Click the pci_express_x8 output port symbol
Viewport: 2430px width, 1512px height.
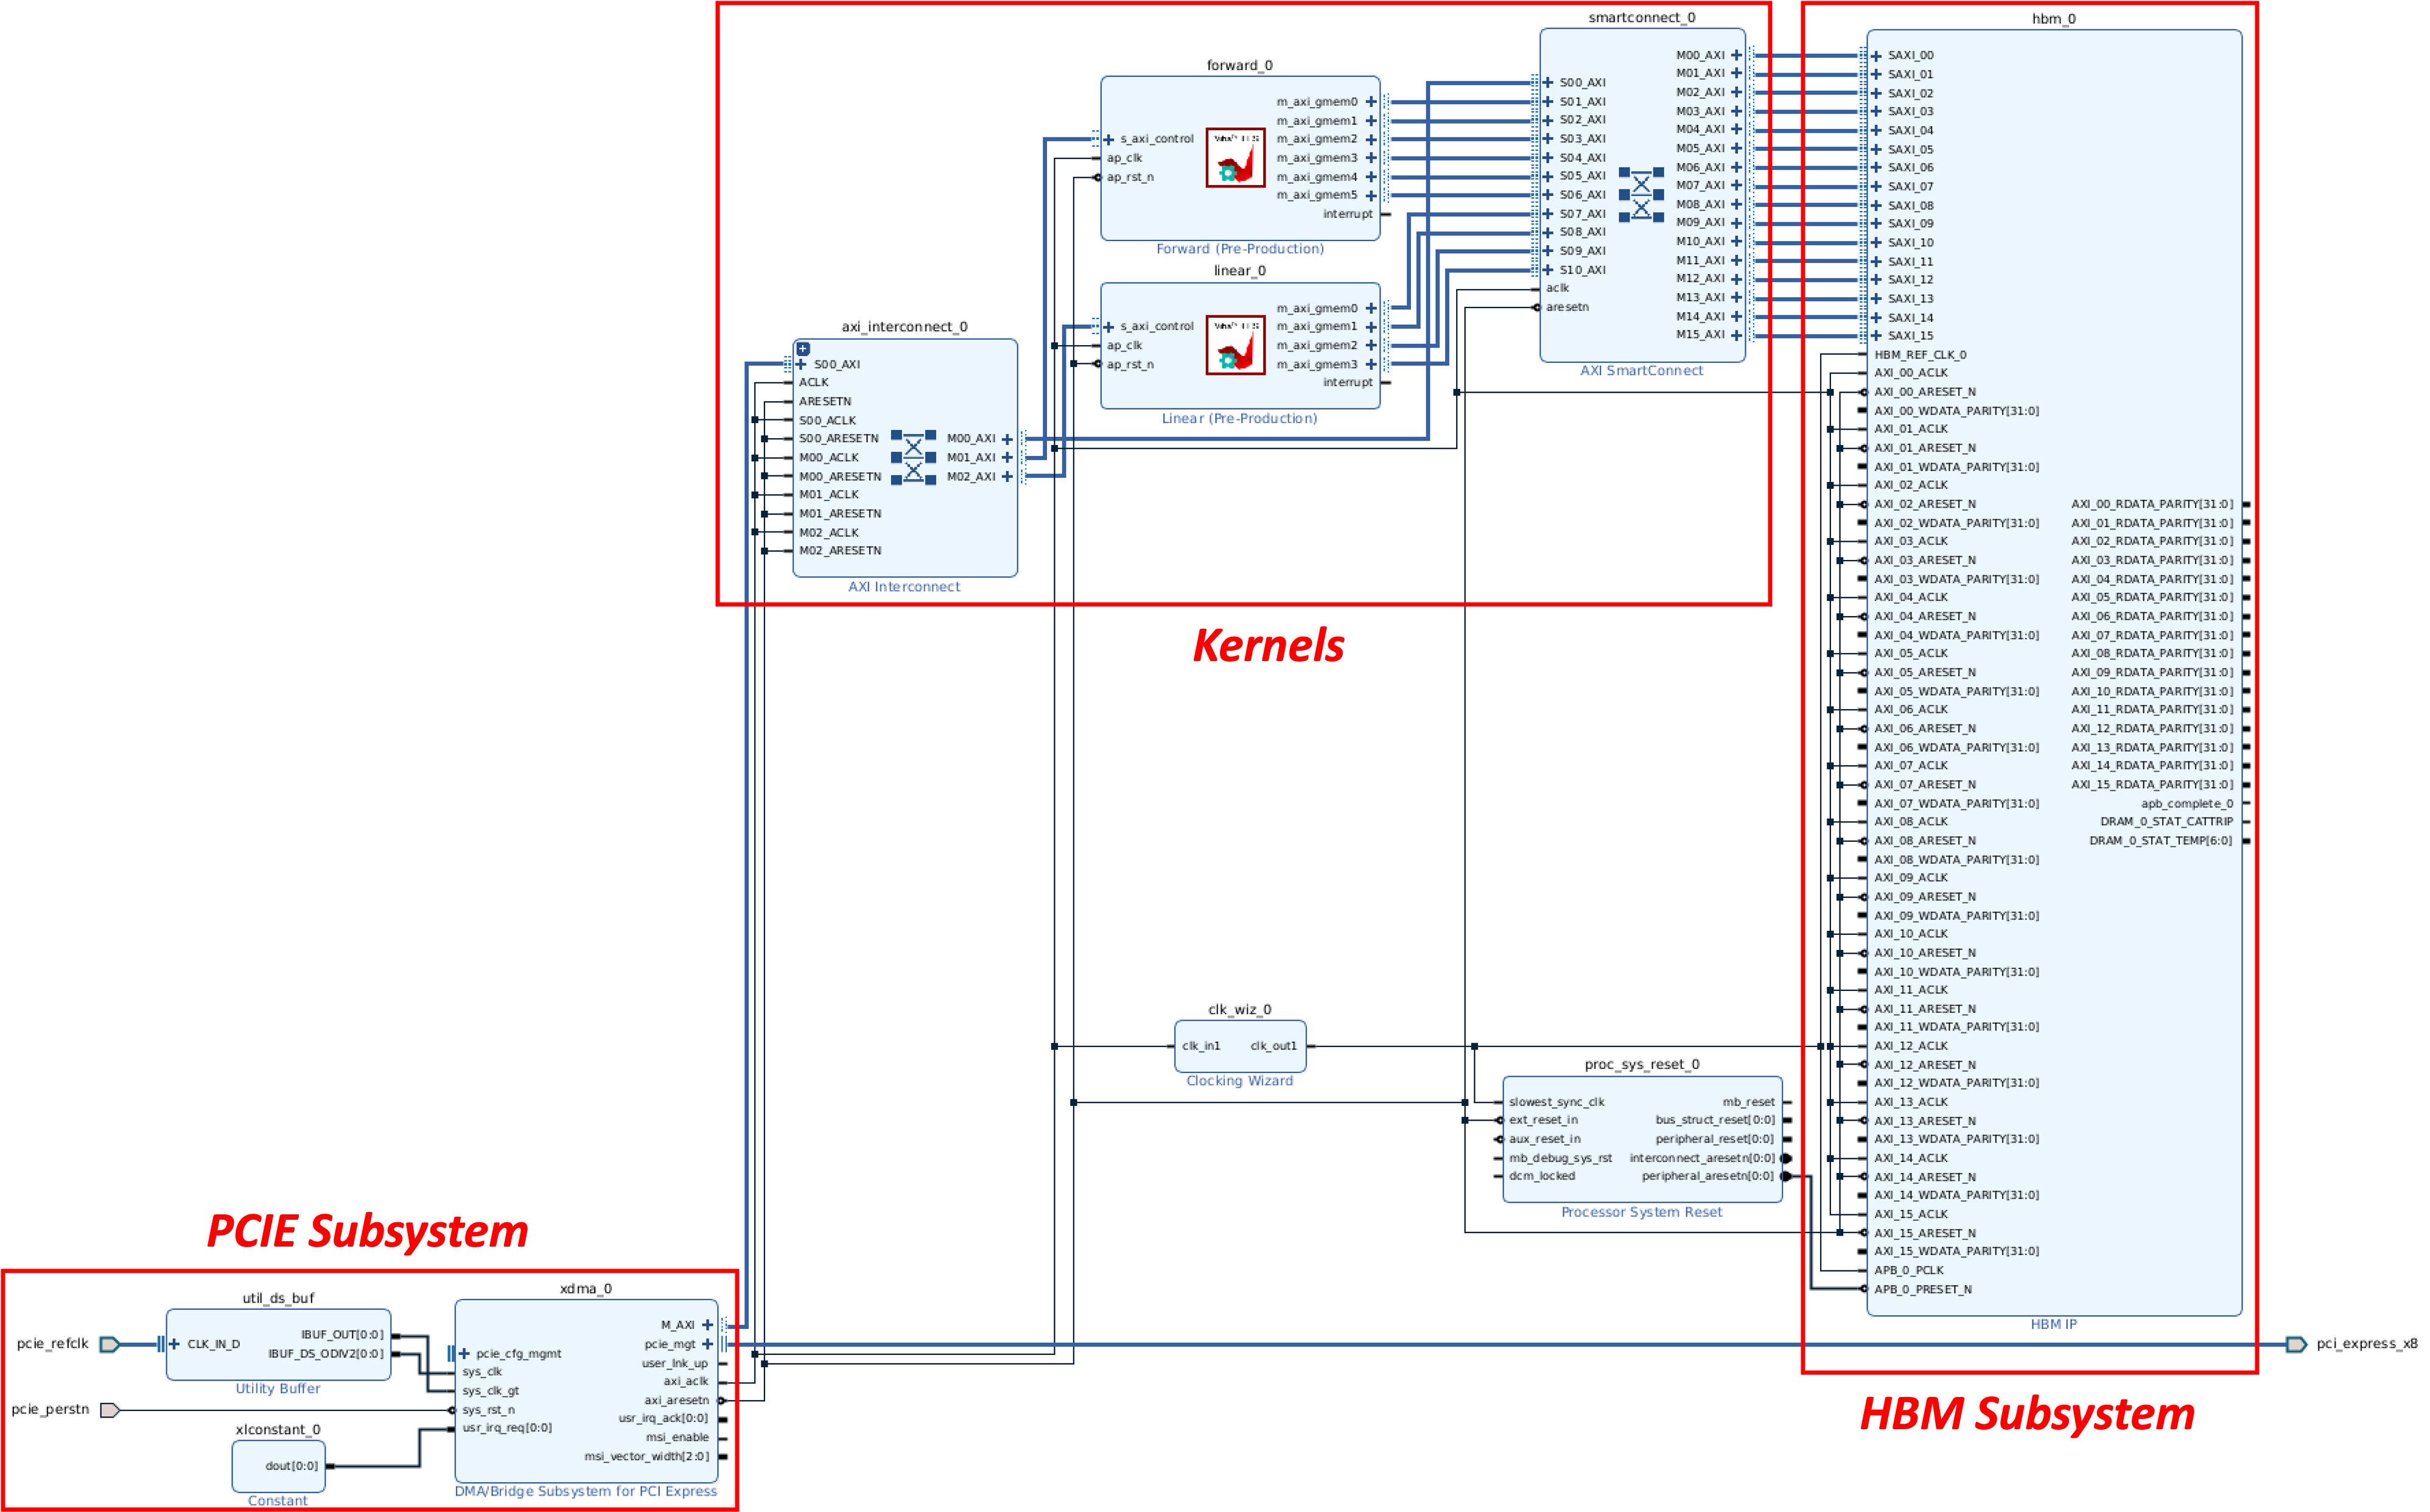(2297, 1344)
